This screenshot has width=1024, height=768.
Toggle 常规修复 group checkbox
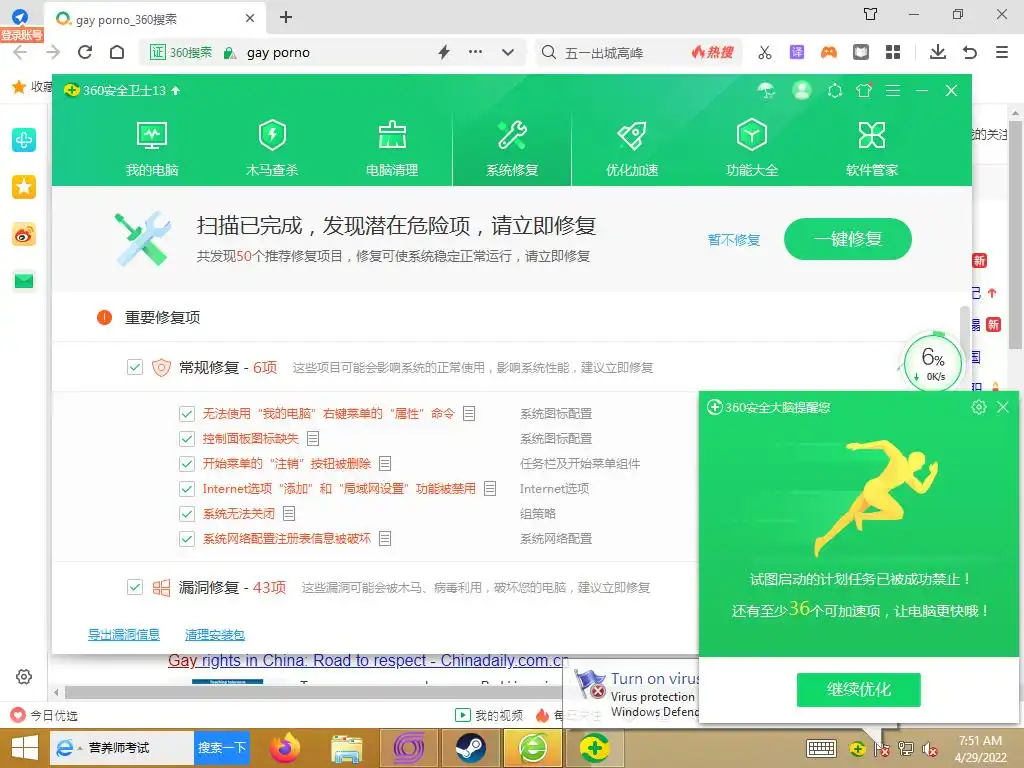click(135, 367)
